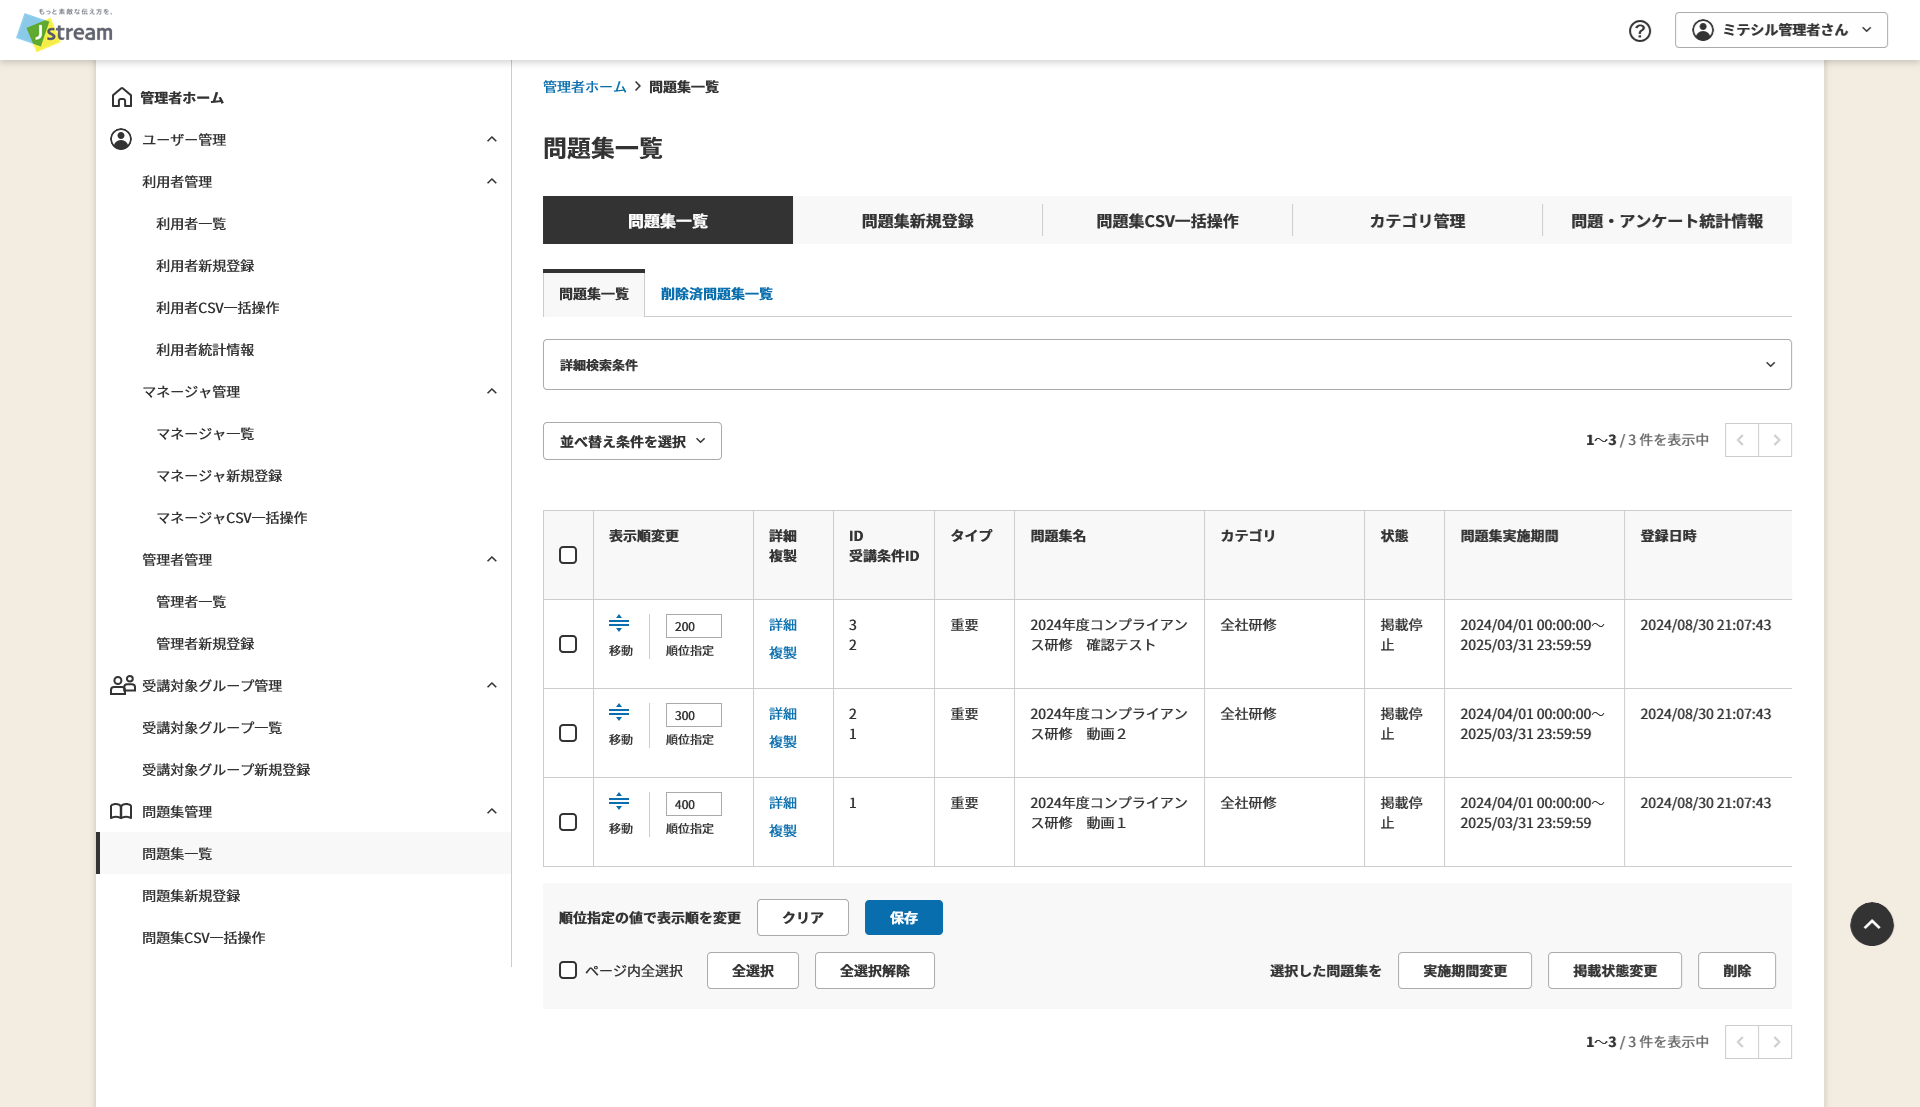Click the 全選択 button
The image size is (1920, 1107).
click(x=753, y=970)
